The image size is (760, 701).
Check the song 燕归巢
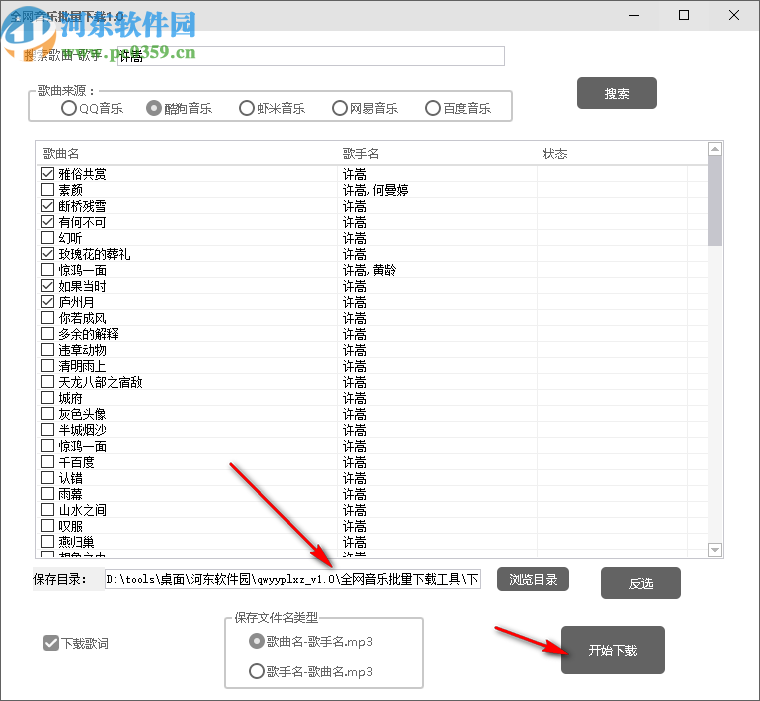tap(48, 542)
